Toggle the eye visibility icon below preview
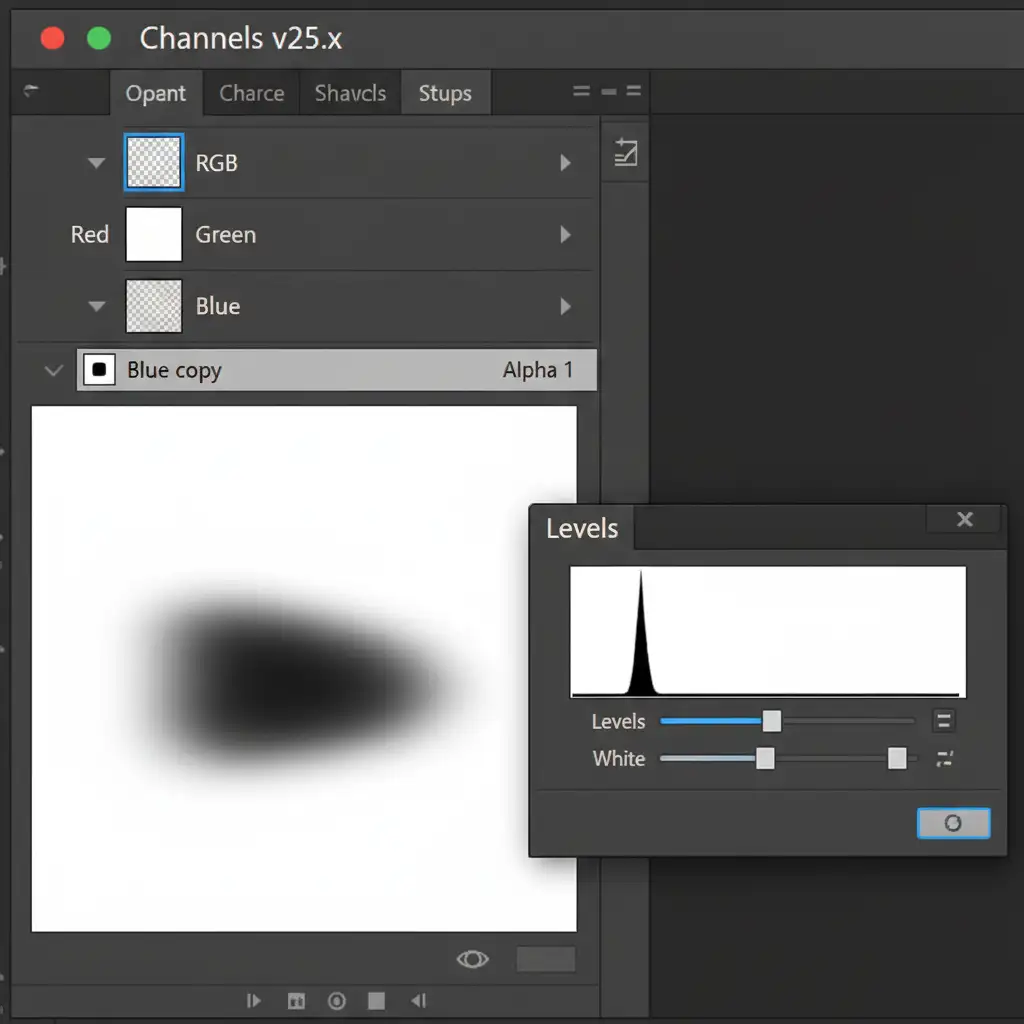Screen dimensions: 1024x1024 (472, 959)
